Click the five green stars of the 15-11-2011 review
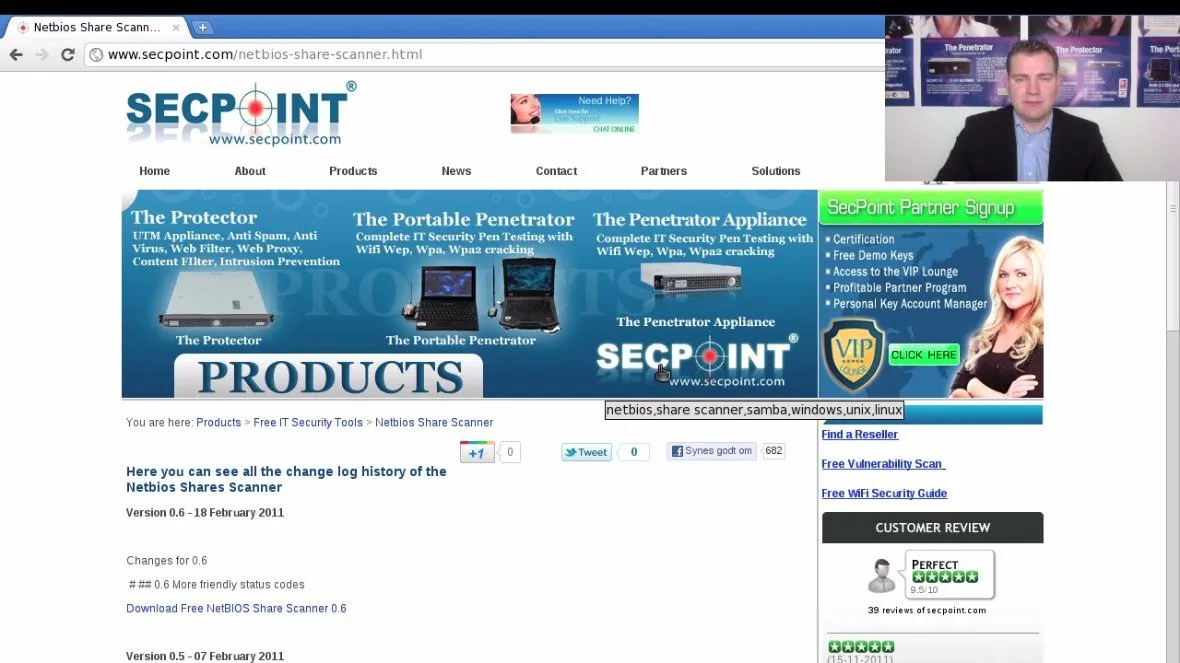 point(861,646)
